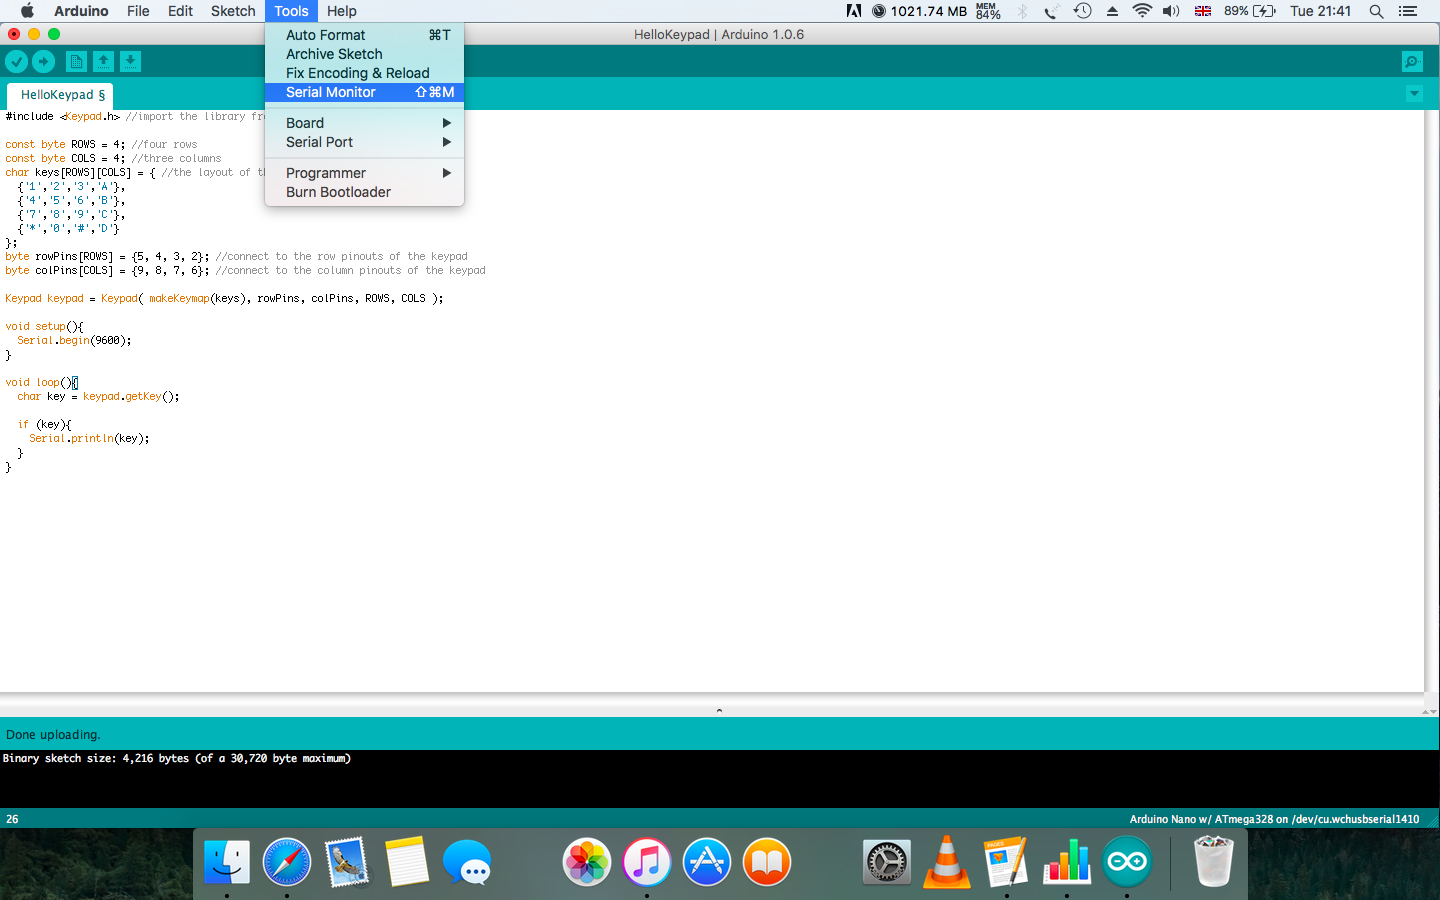Open the Apple menu
Viewport: 1440px width, 900px height.
[27, 11]
